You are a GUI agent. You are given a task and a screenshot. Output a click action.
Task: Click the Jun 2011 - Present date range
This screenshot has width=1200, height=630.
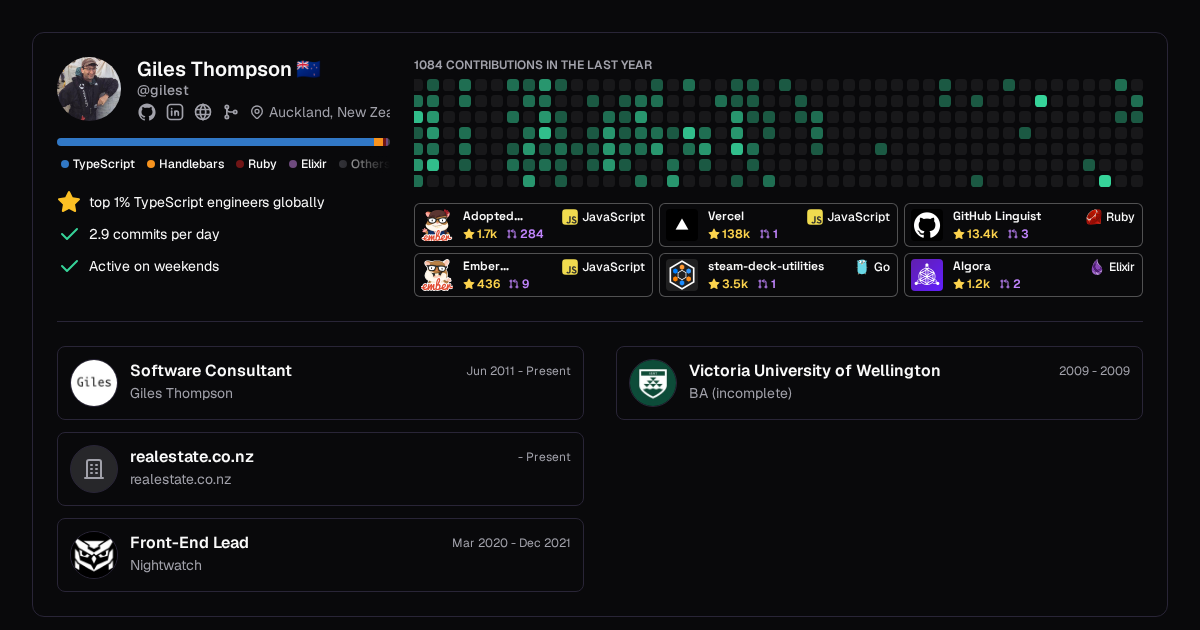518,371
